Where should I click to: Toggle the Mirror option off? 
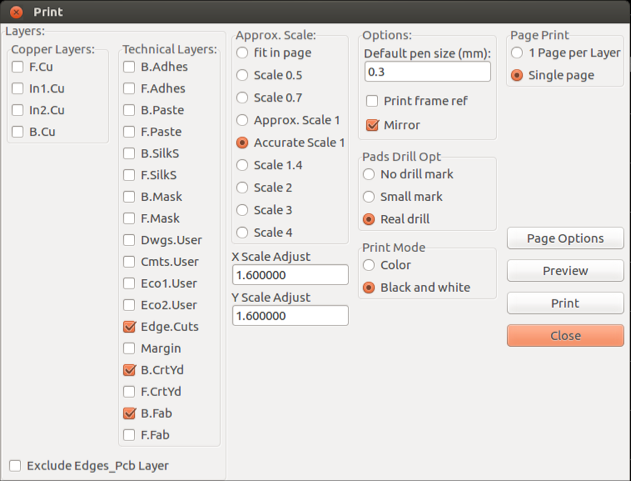(373, 125)
